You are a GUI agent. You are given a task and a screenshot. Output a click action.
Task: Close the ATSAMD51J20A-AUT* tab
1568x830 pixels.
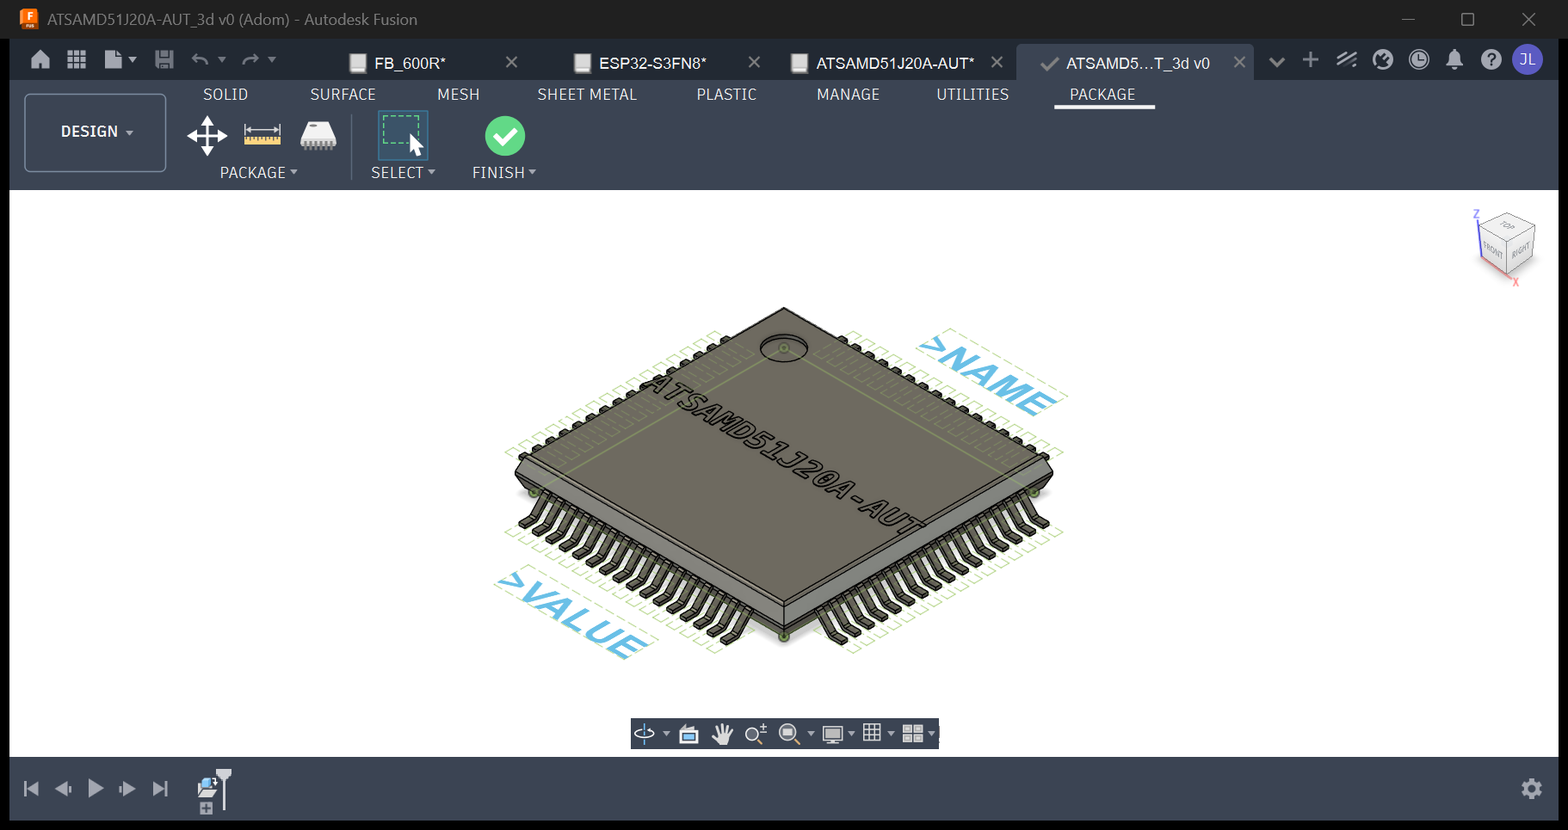997,62
